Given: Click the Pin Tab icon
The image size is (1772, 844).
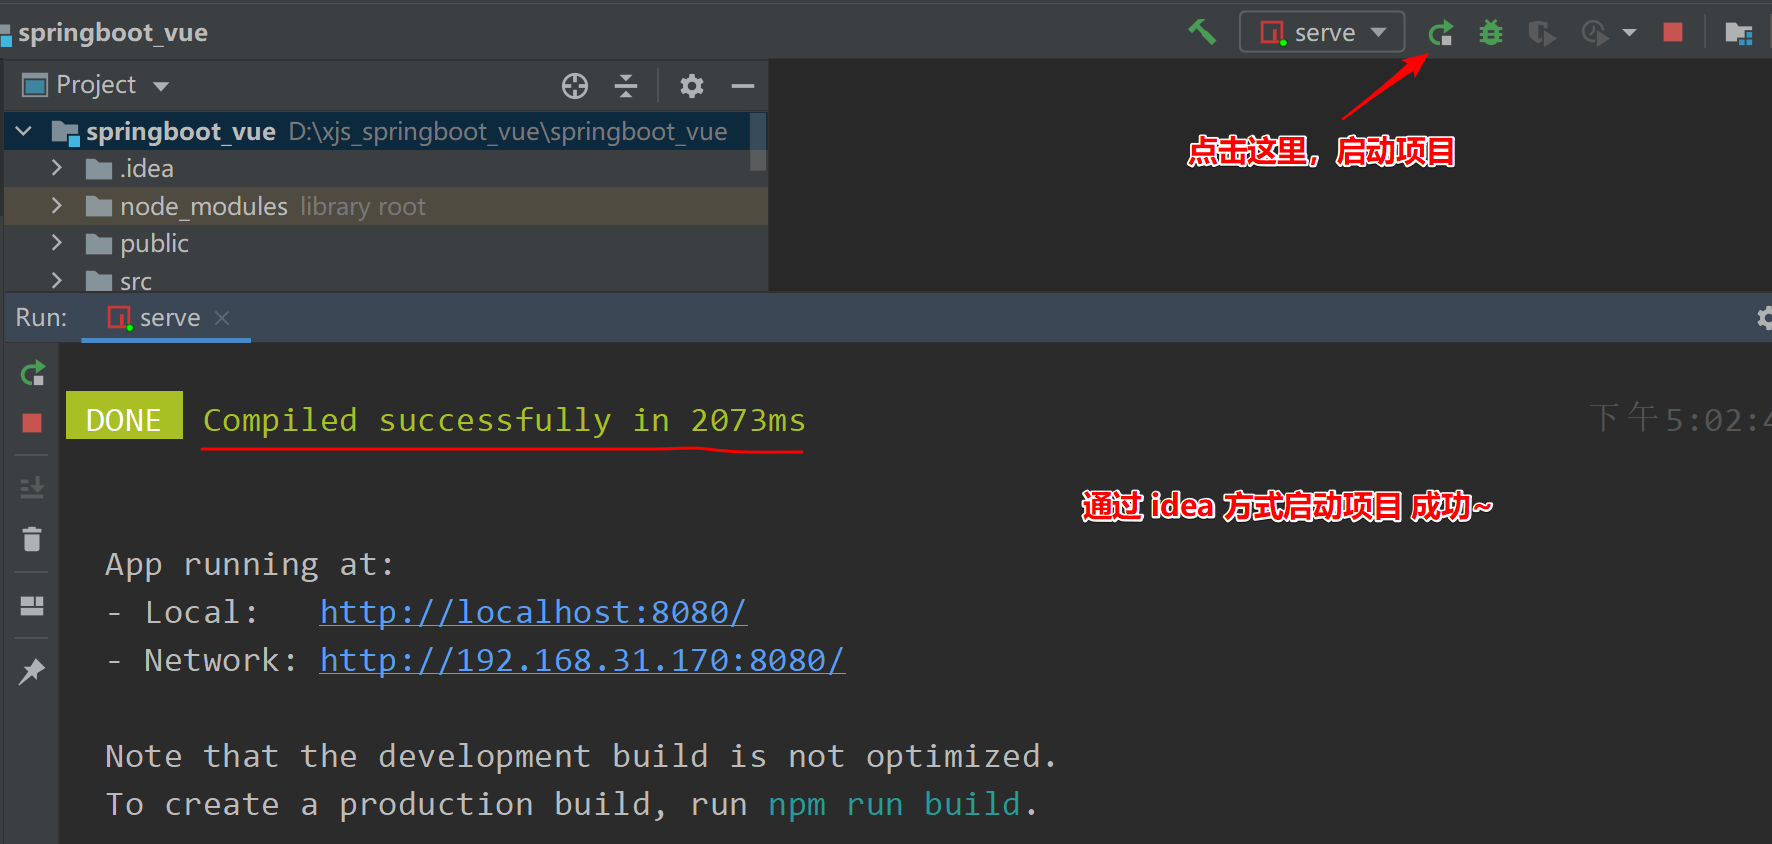Looking at the screenshot, I should 32,671.
